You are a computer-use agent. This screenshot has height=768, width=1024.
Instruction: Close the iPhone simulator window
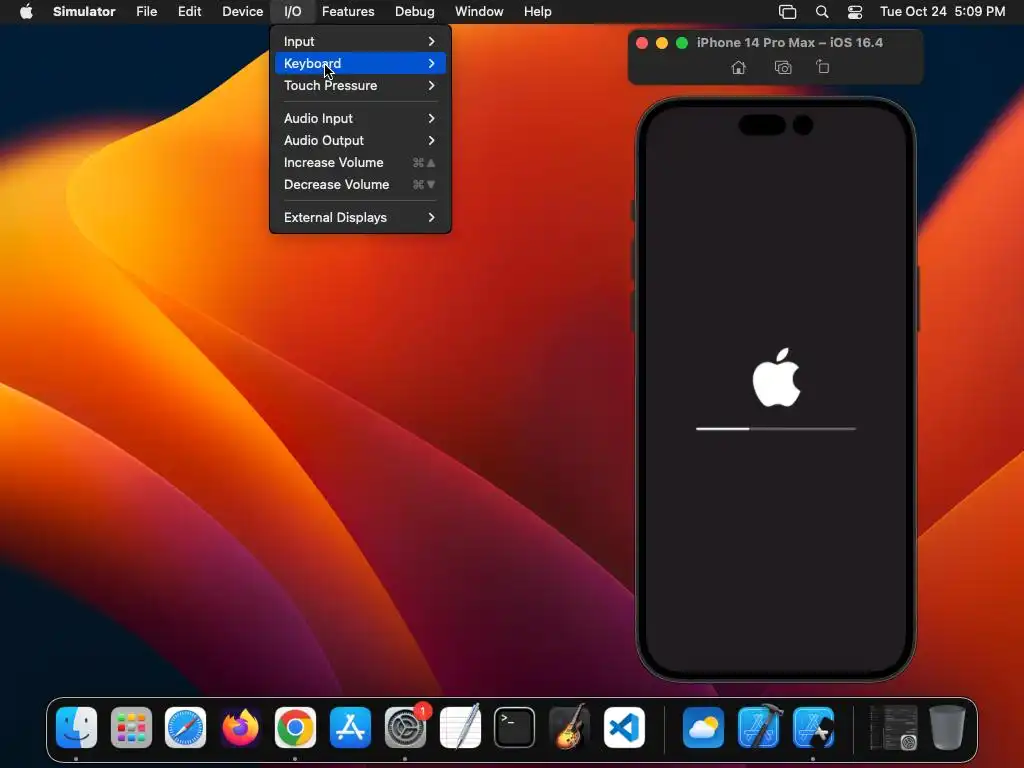pyautogui.click(x=642, y=42)
